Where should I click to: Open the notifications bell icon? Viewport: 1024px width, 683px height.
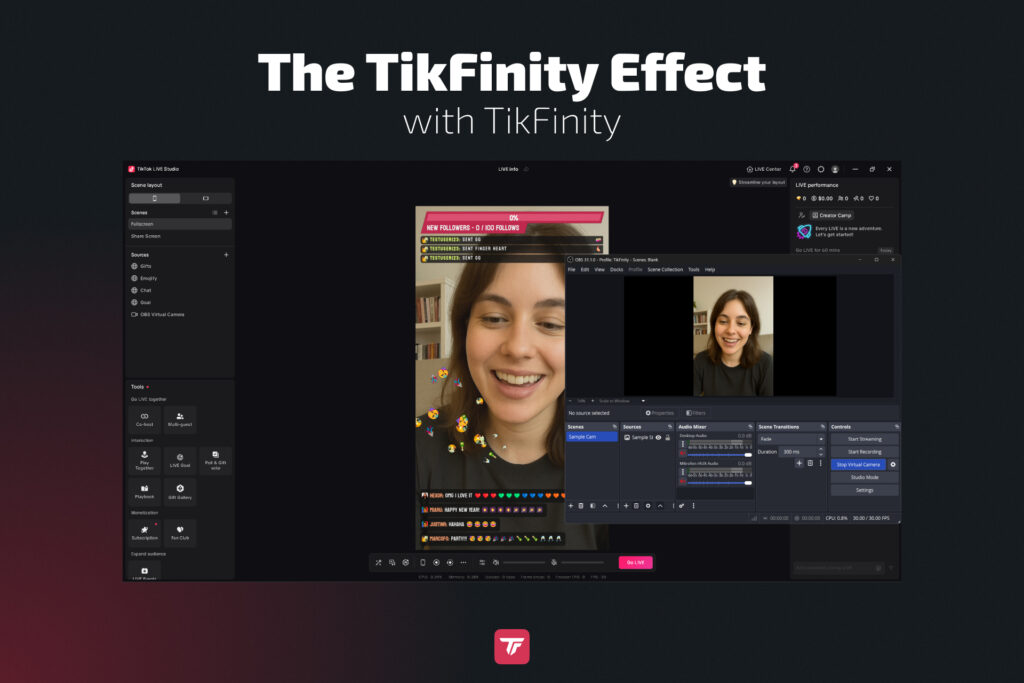click(x=792, y=169)
